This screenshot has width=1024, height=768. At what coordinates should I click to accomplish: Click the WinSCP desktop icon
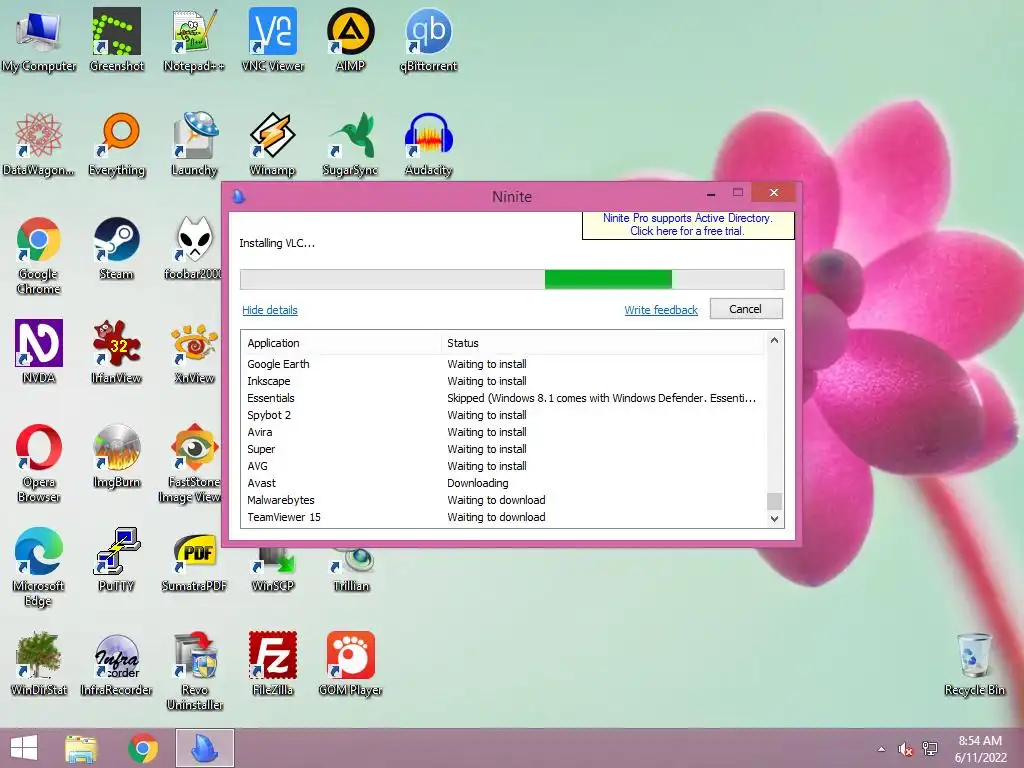272,569
